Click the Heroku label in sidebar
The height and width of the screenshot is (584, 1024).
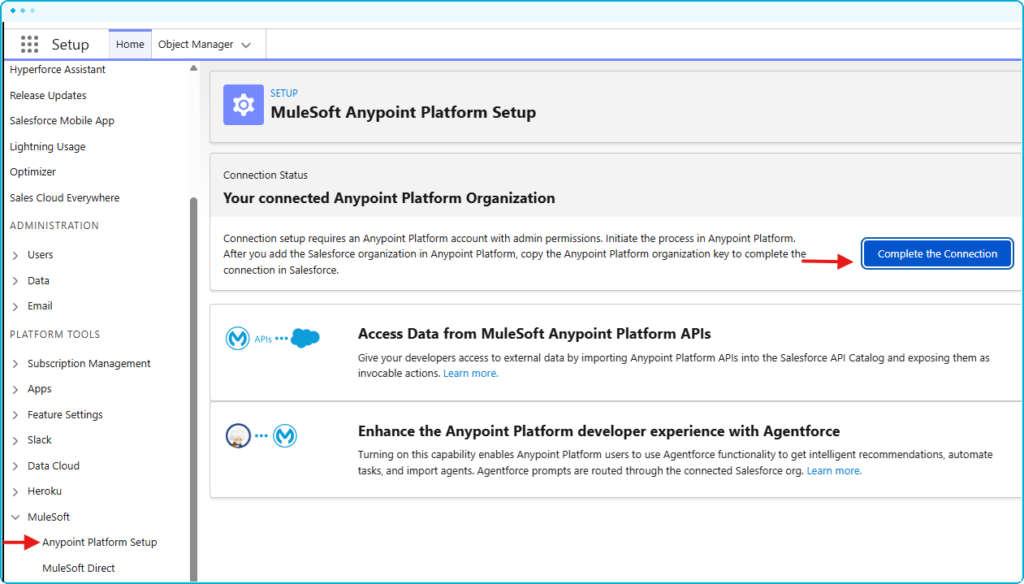pos(44,491)
